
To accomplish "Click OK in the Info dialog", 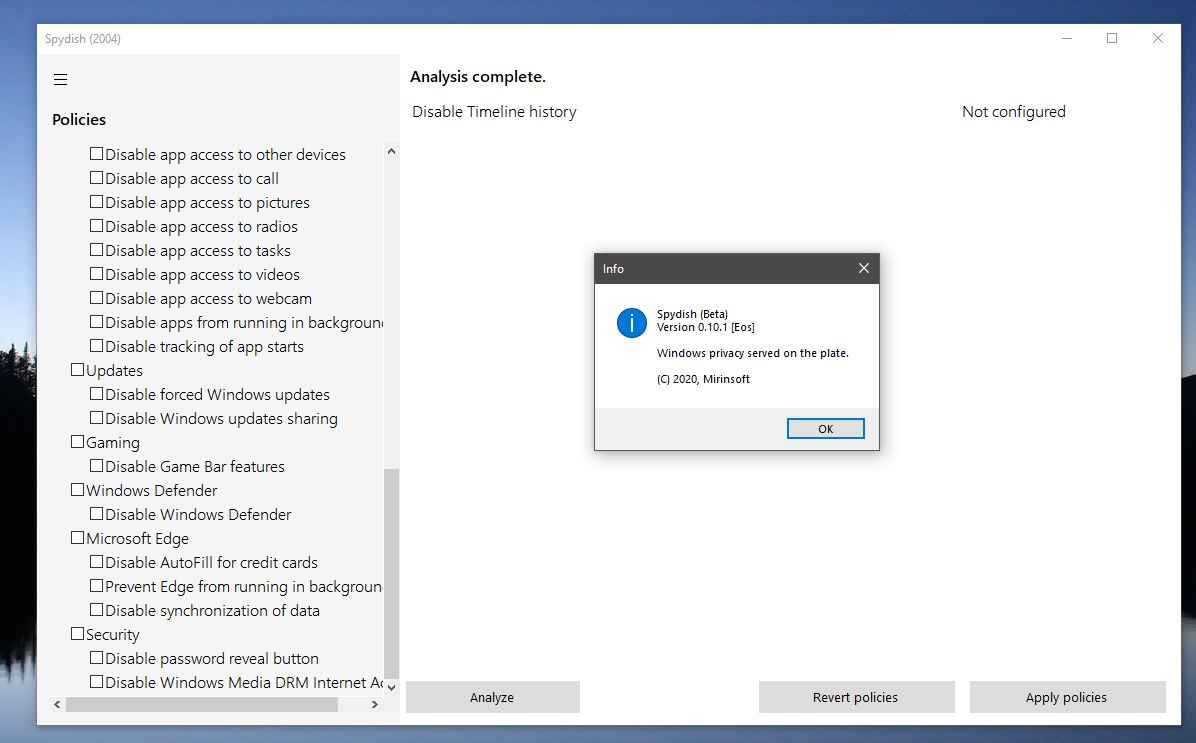I will (x=825, y=429).
